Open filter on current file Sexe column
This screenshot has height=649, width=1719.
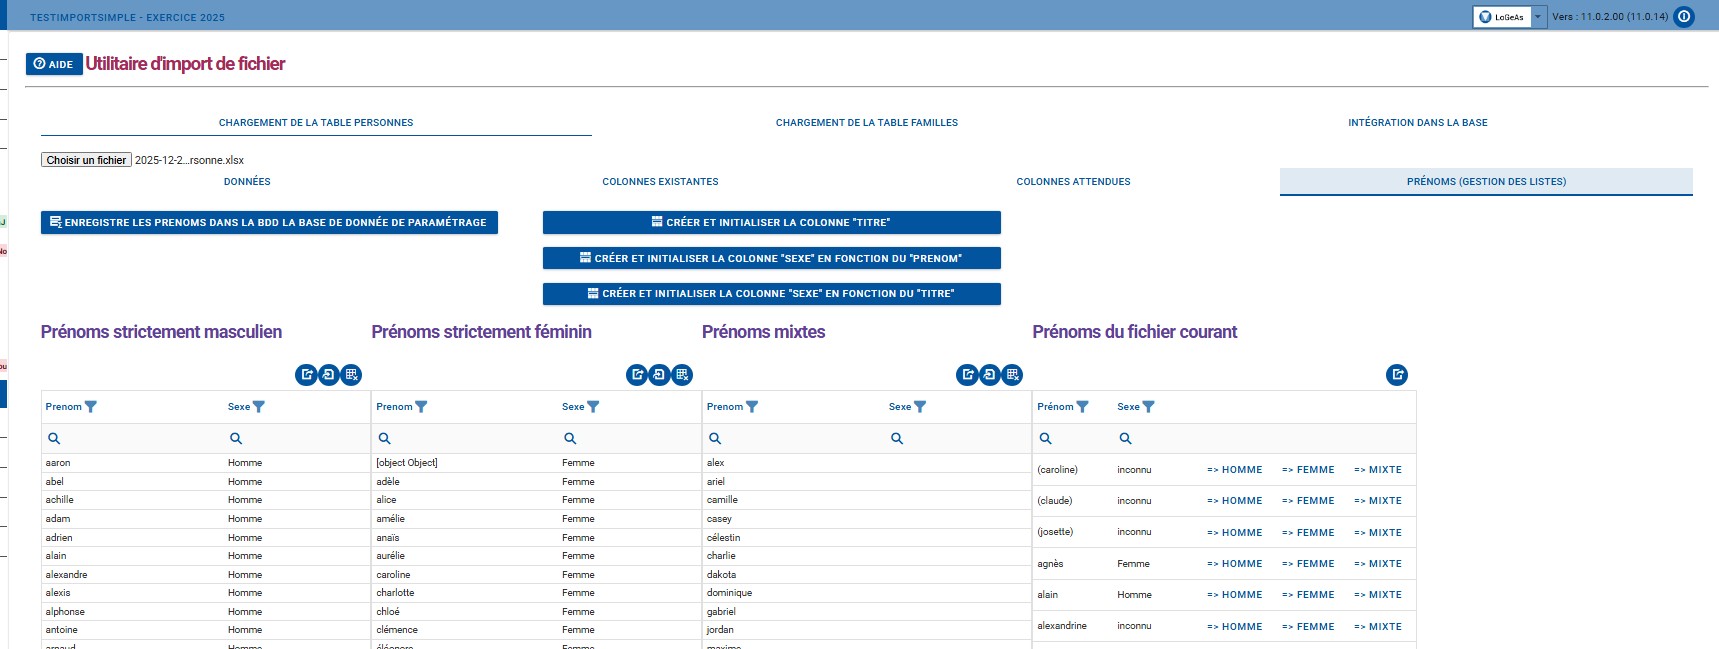click(1148, 407)
